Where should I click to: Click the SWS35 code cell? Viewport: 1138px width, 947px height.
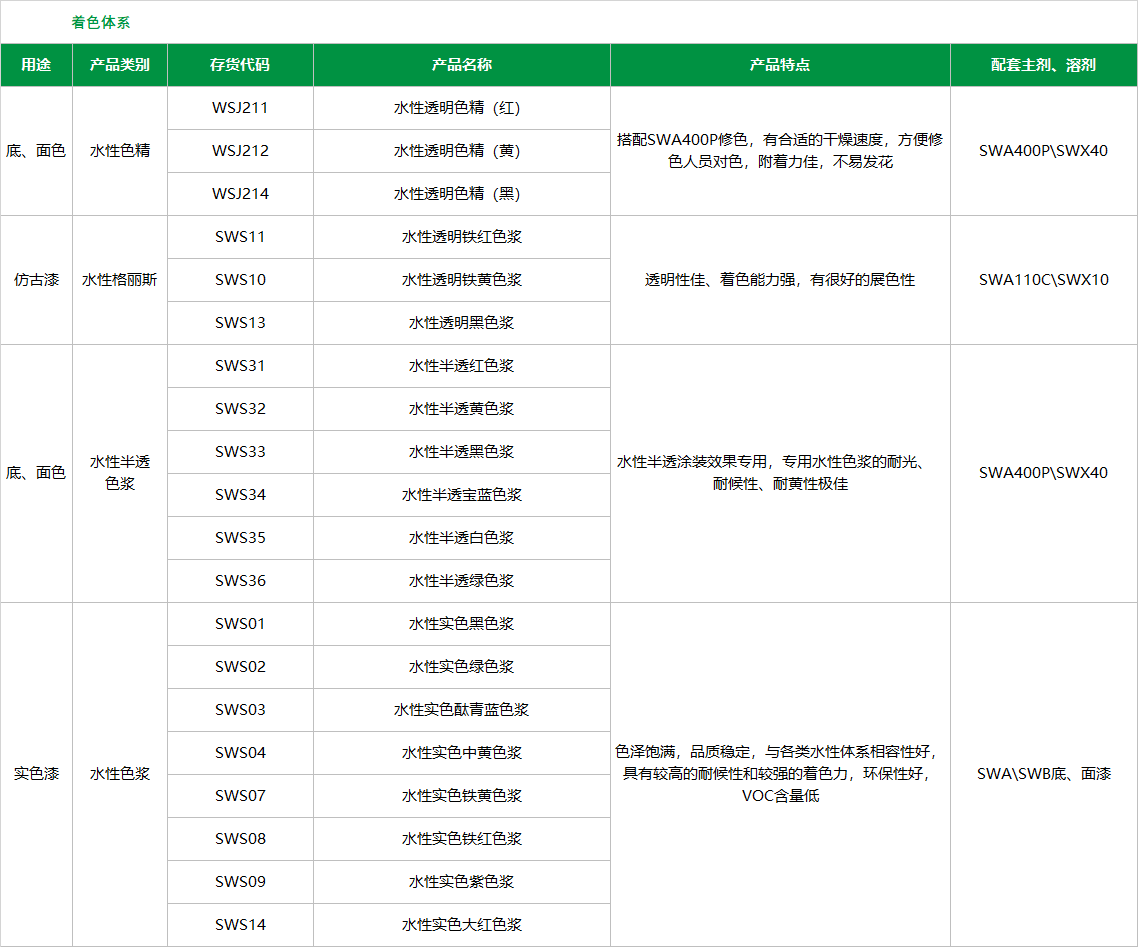240,538
